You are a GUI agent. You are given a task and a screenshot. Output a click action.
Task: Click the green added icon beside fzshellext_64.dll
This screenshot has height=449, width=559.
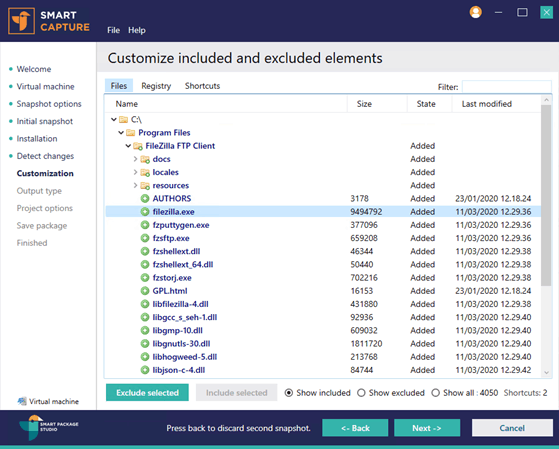coord(145,265)
